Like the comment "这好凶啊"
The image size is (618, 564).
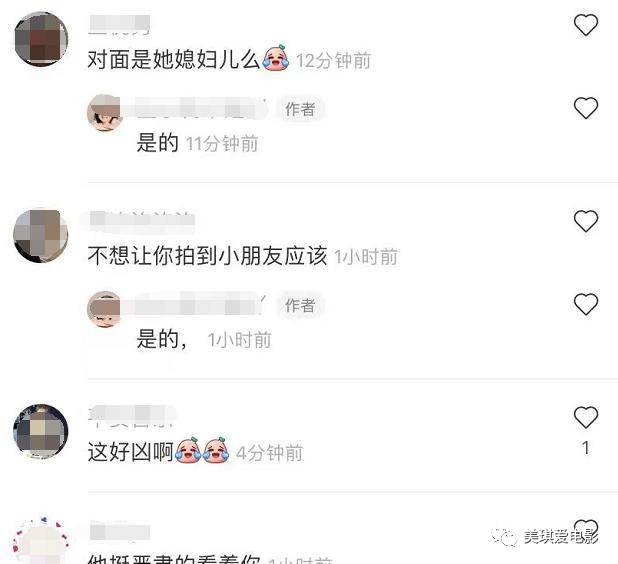point(586,417)
